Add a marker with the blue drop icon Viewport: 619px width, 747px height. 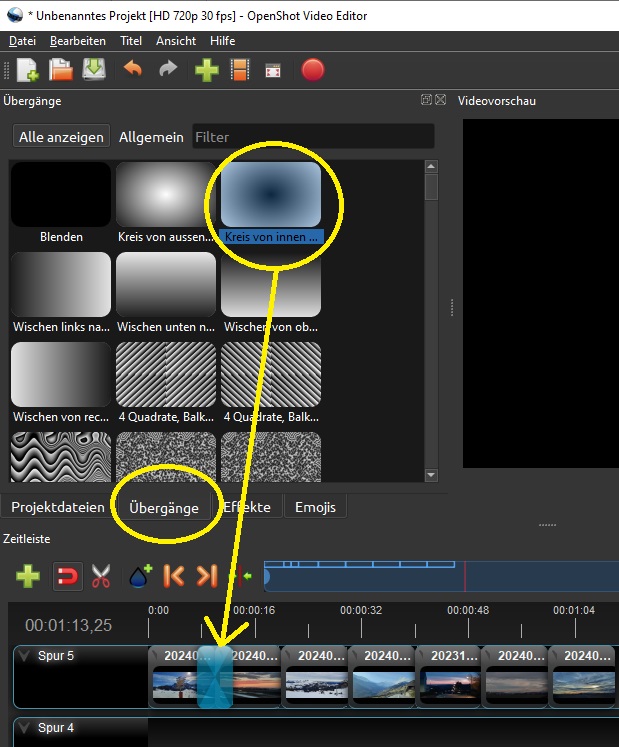(139, 576)
